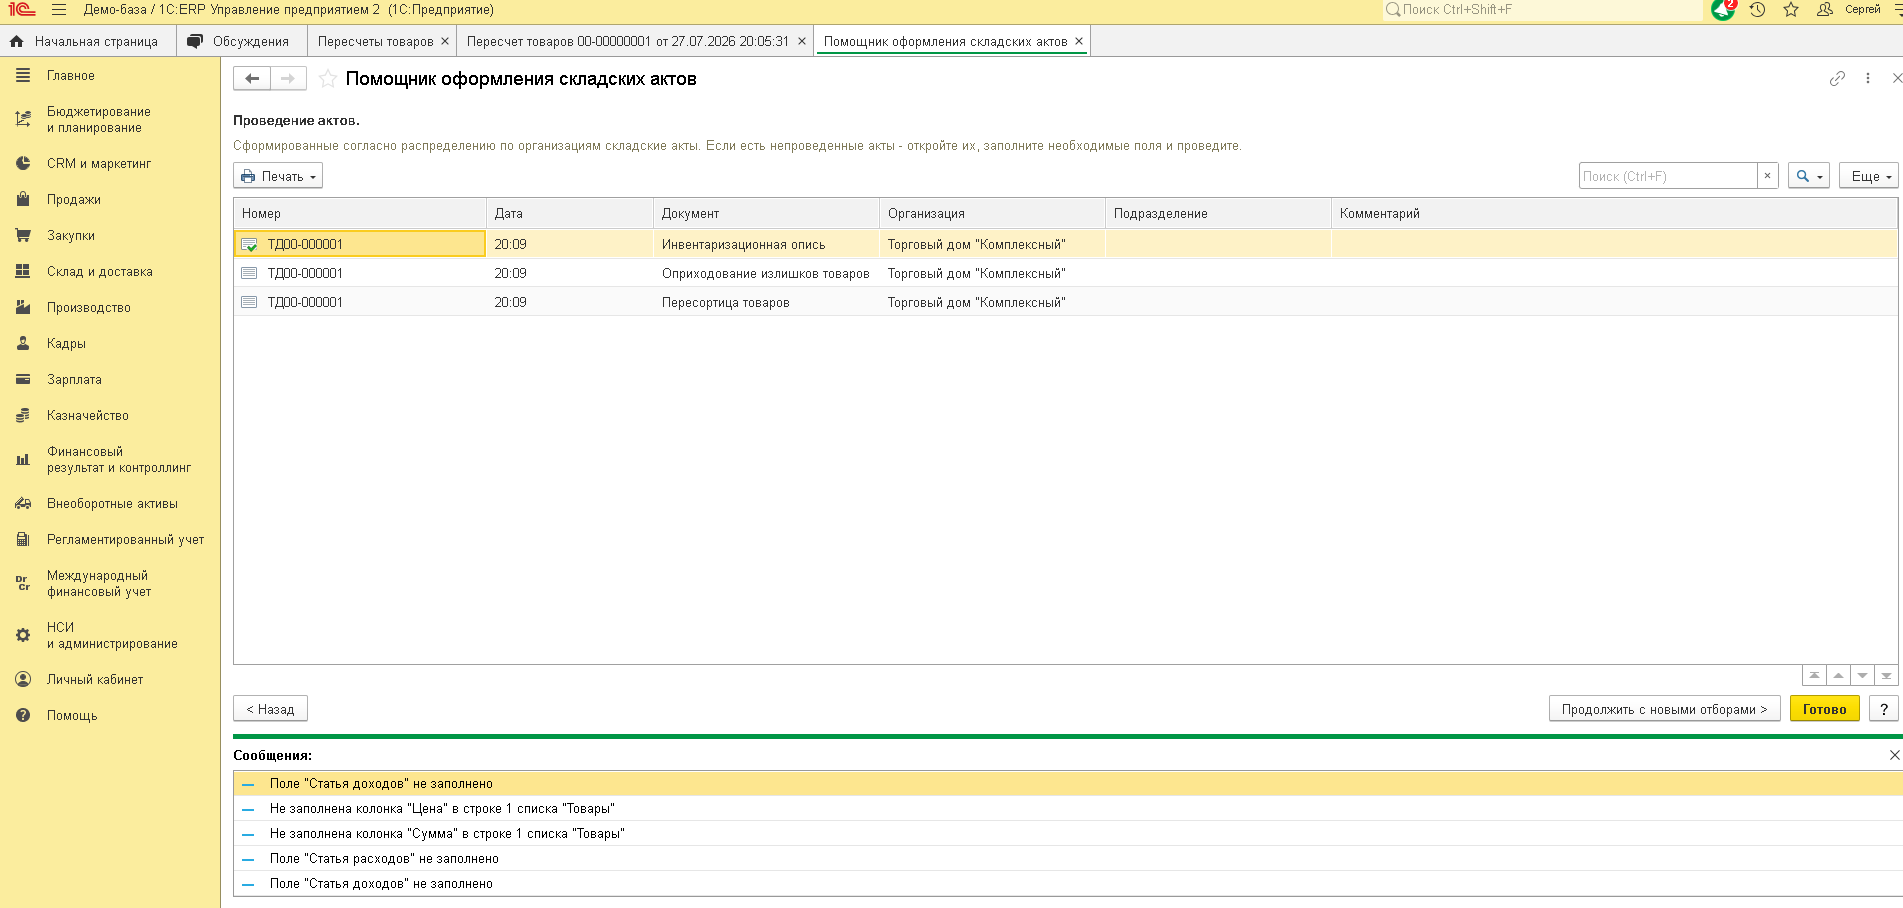
Task: Click the forward arrow navigation button
Action: point(288,79)
